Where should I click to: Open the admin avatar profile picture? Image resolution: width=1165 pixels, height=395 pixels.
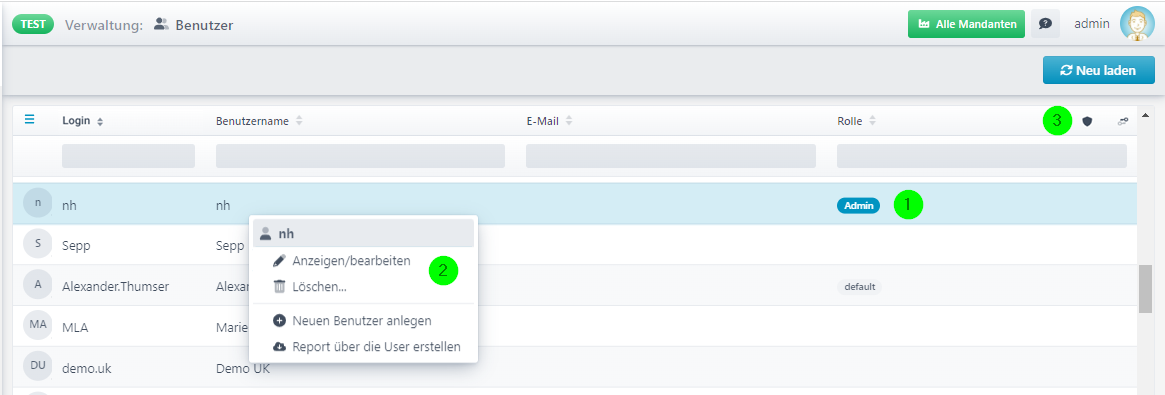[x=1137, y=24]
